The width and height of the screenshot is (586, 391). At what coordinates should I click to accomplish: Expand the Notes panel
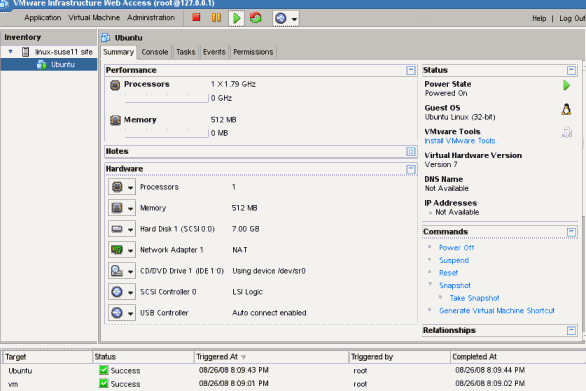pyautogui.click(x=411, y=151)
